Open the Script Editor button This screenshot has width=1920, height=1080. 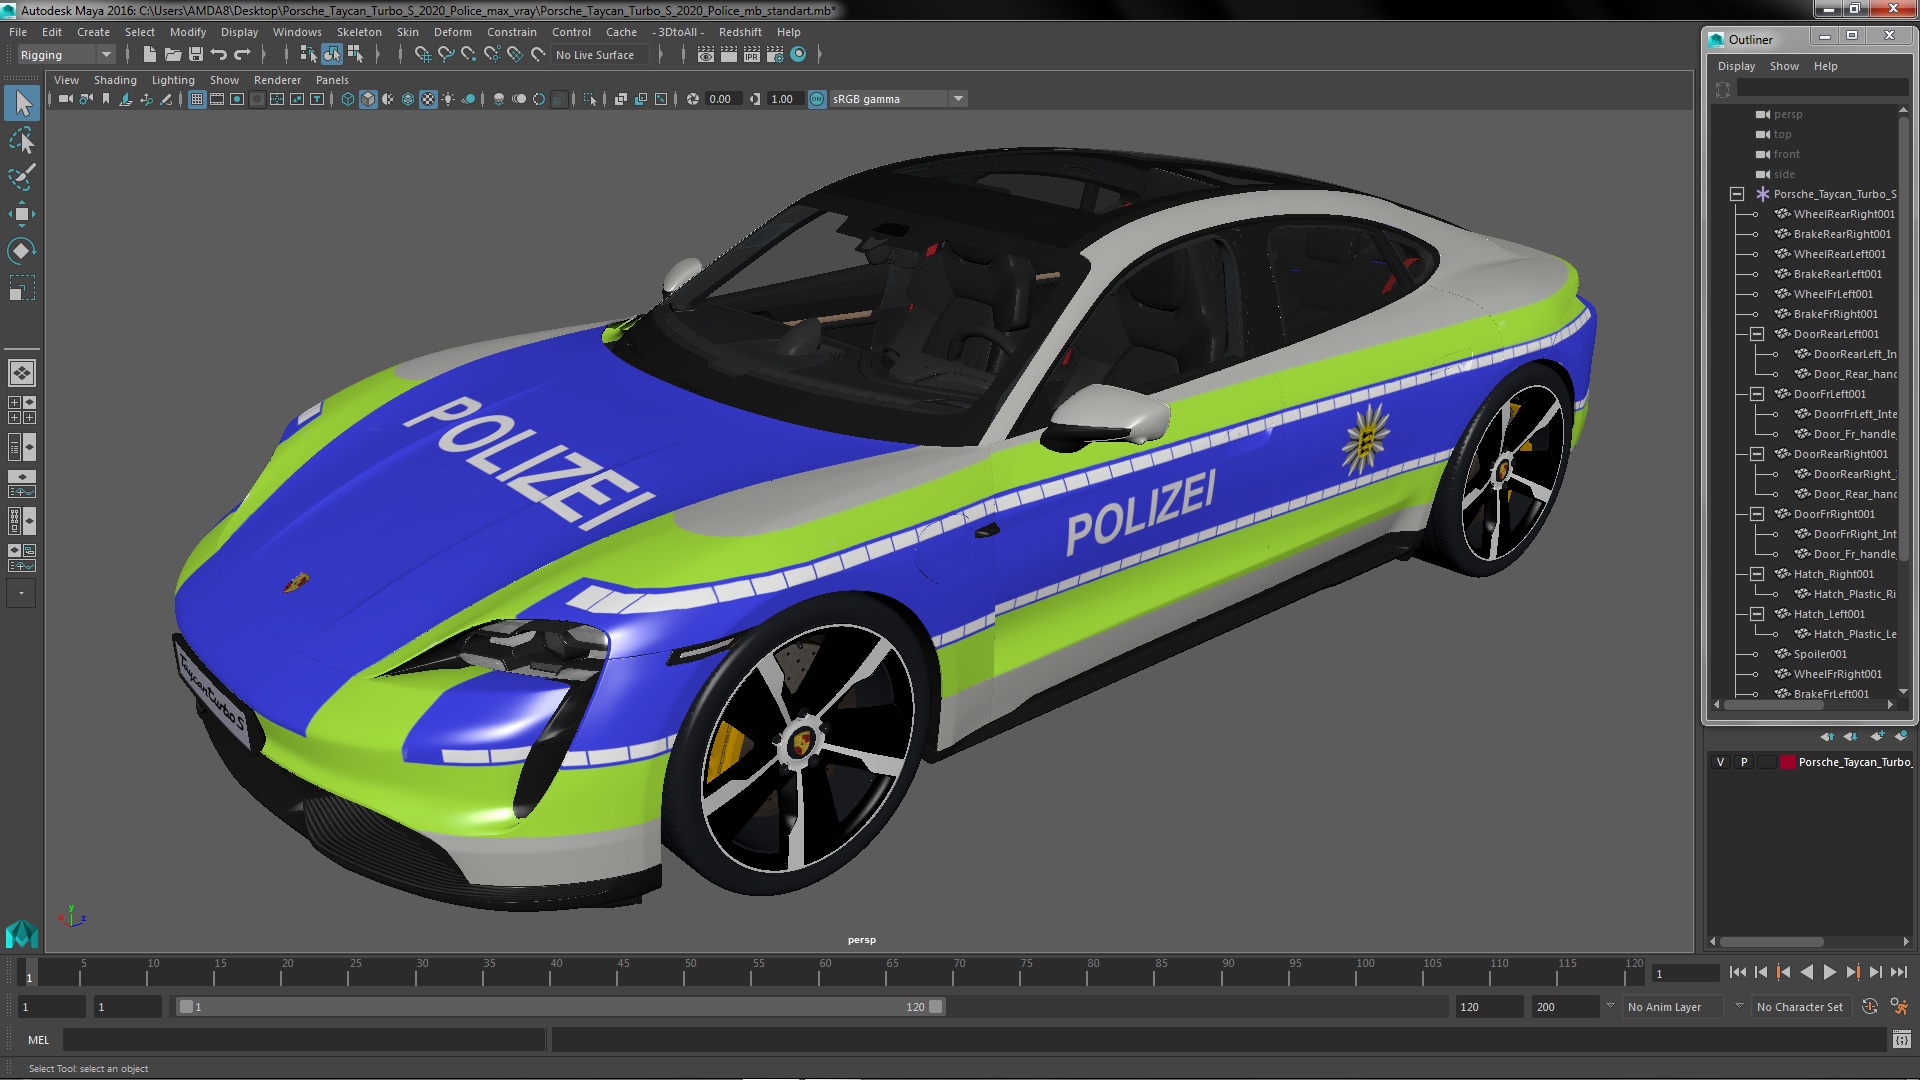(x=1901, y=1040)
